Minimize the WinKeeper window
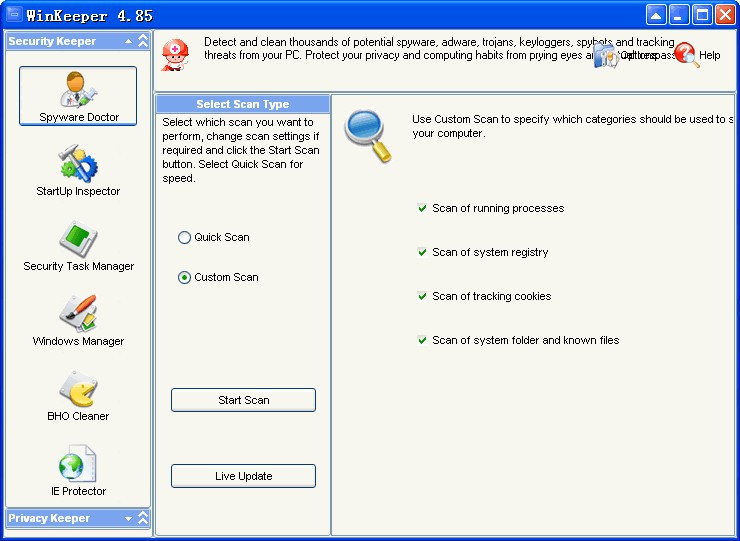The image size is (740, 541). [679, 15]
